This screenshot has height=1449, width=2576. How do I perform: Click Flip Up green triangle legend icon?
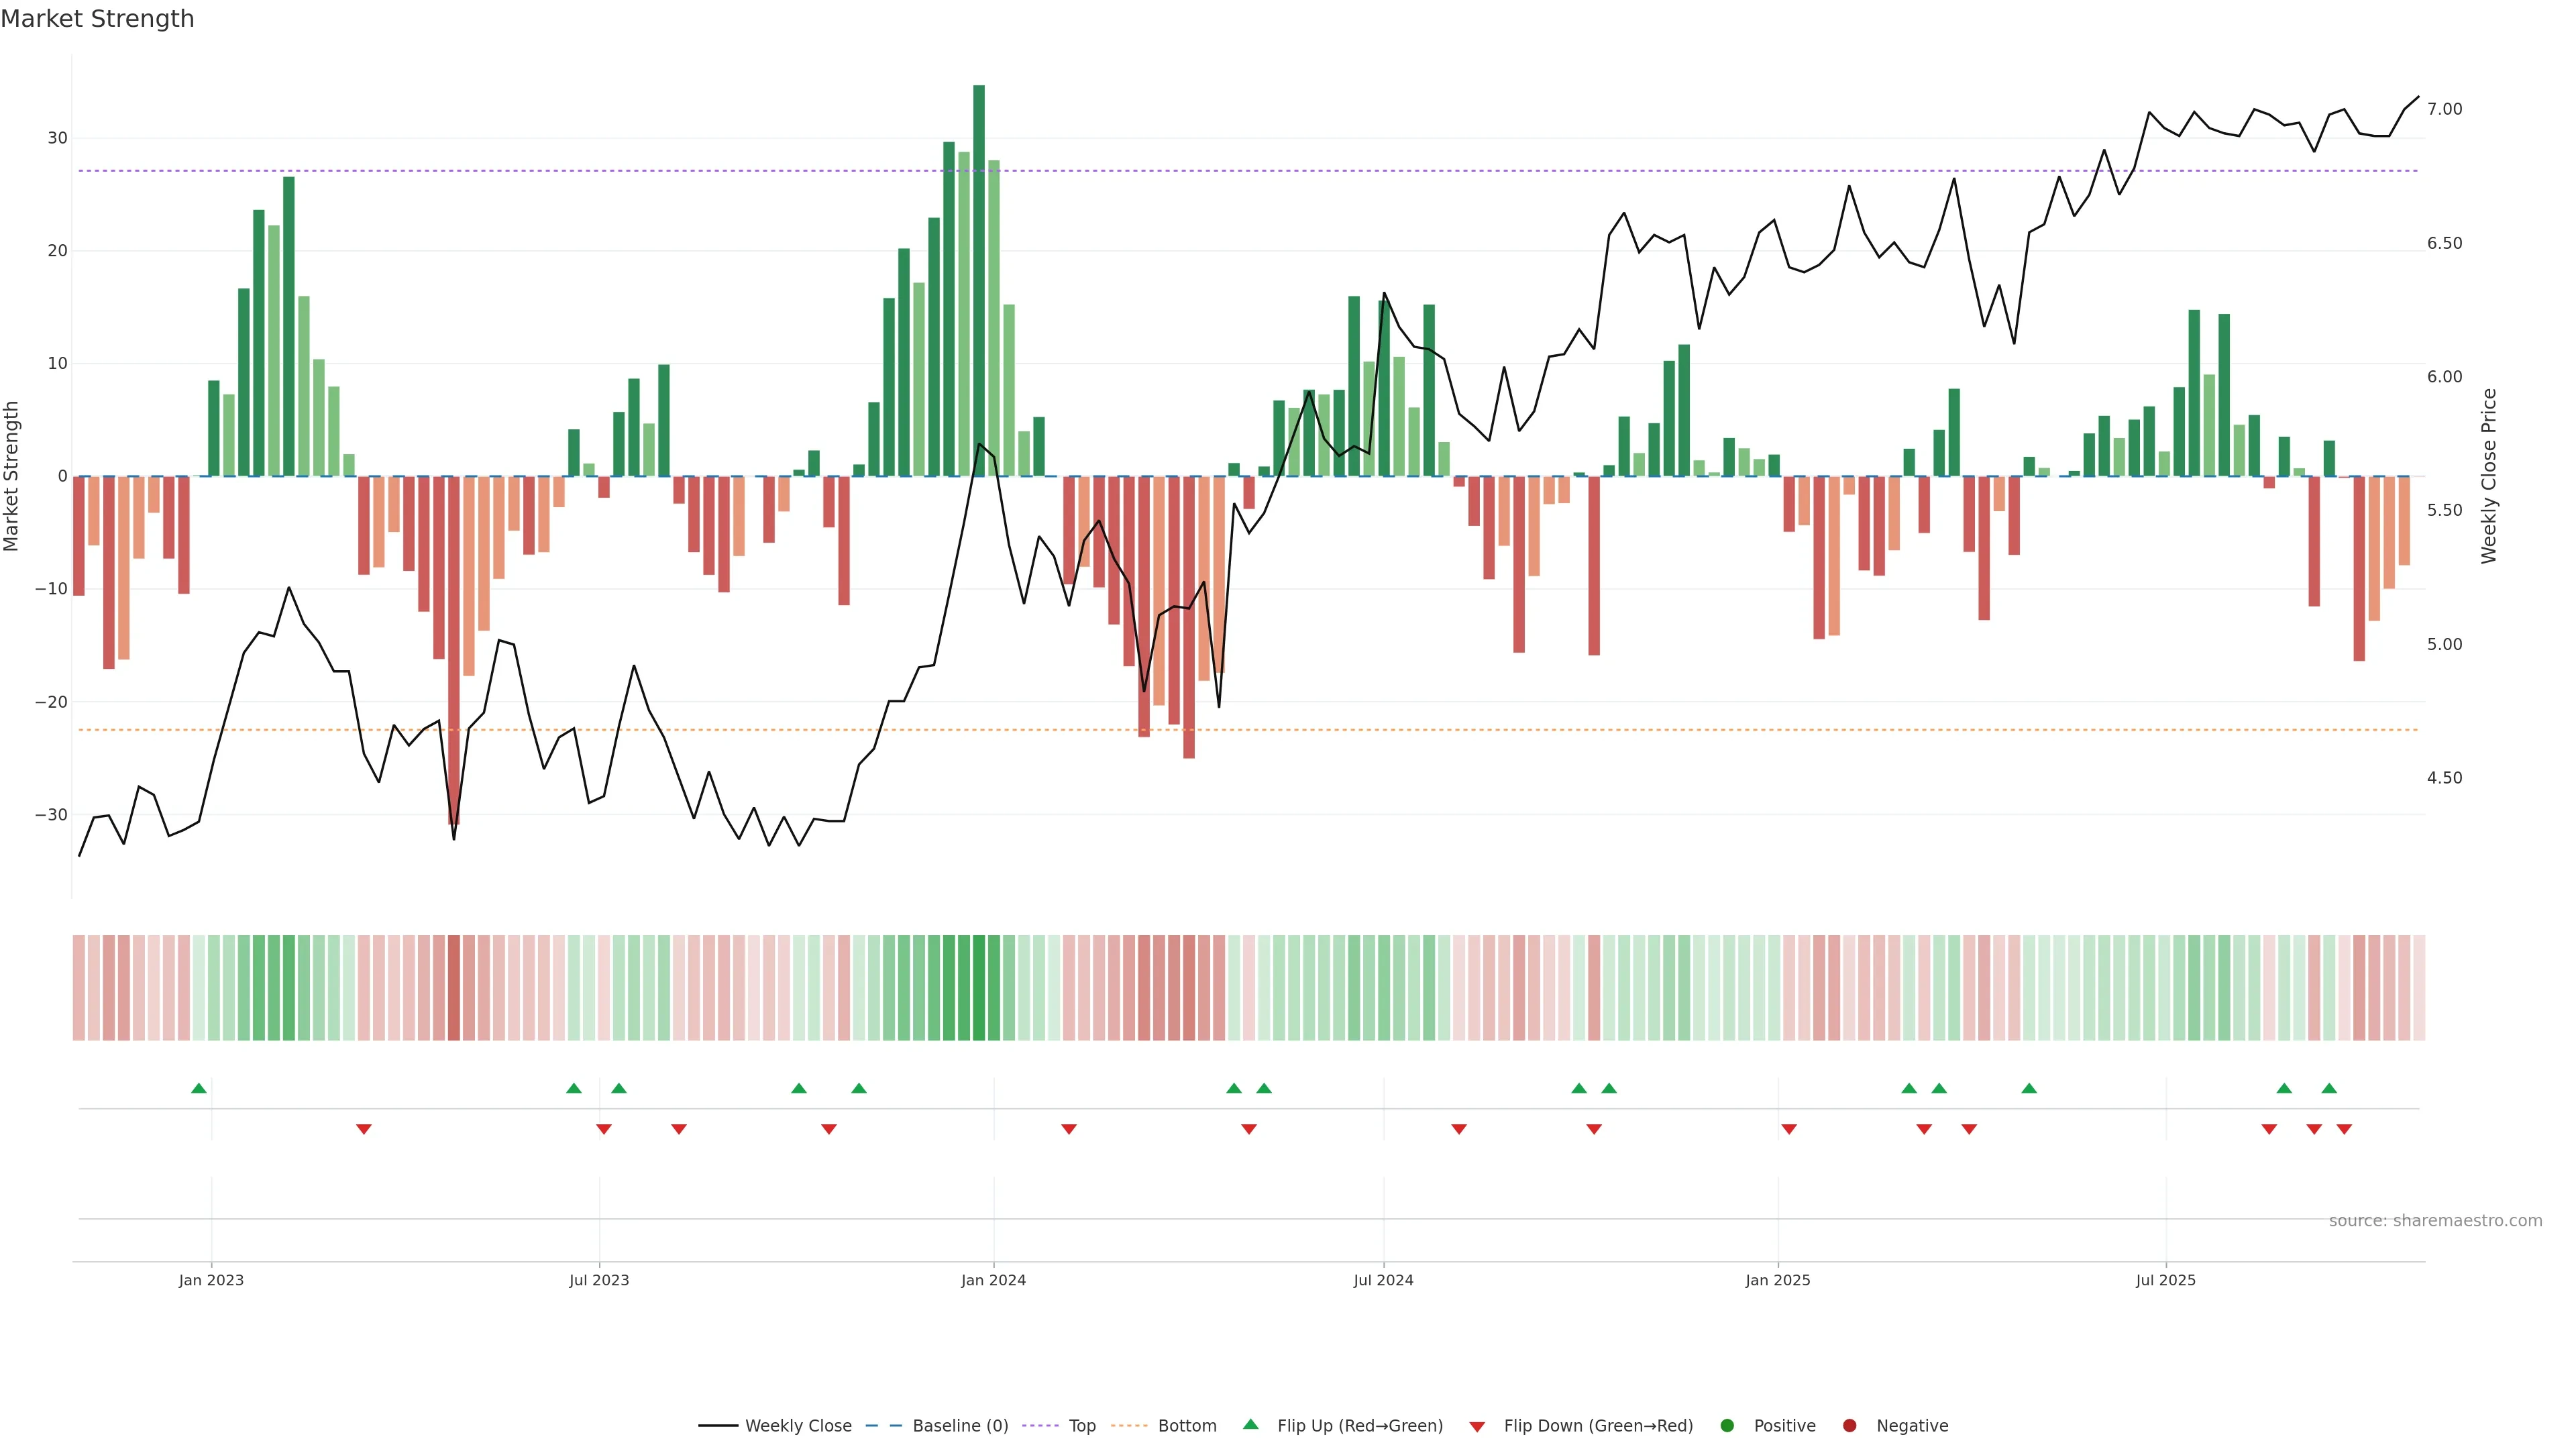click(x=1250, y=1425)
